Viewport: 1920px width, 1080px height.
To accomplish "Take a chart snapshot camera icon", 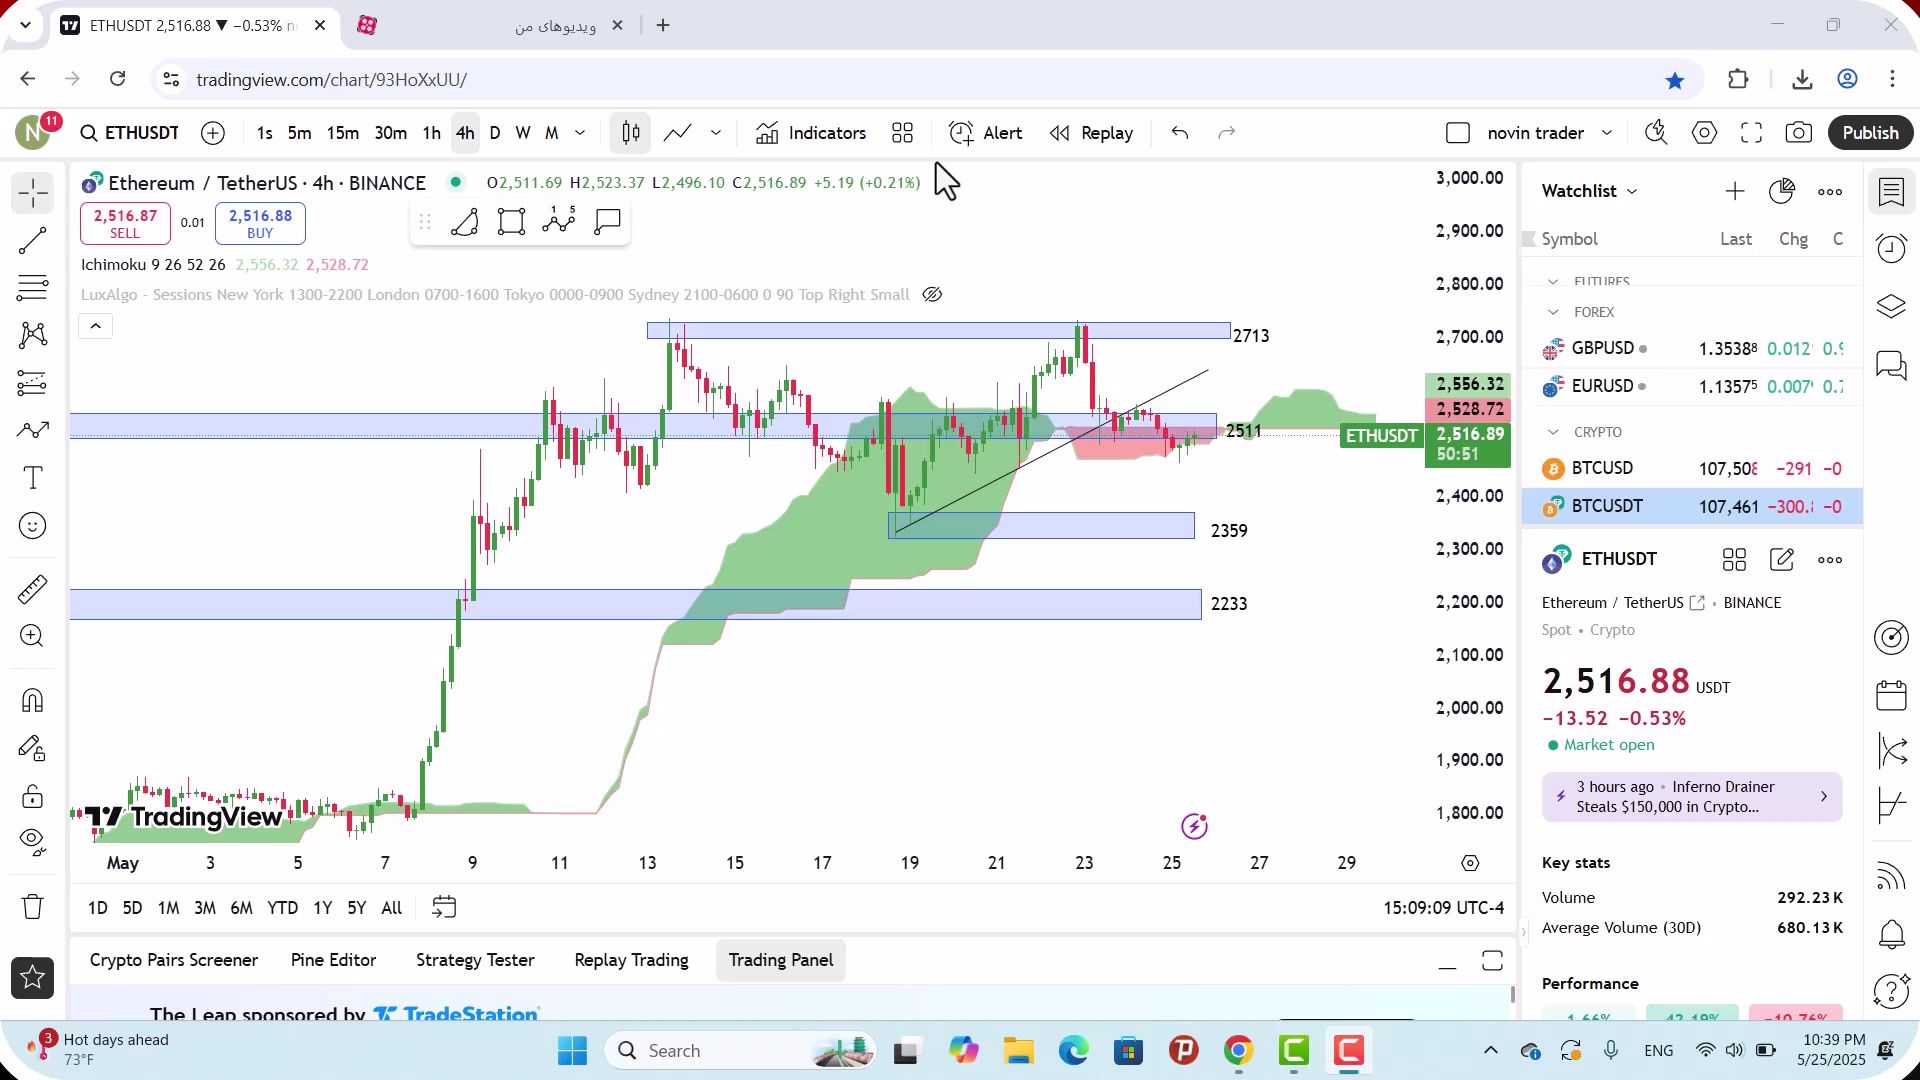I will (x=1798, y=133).
